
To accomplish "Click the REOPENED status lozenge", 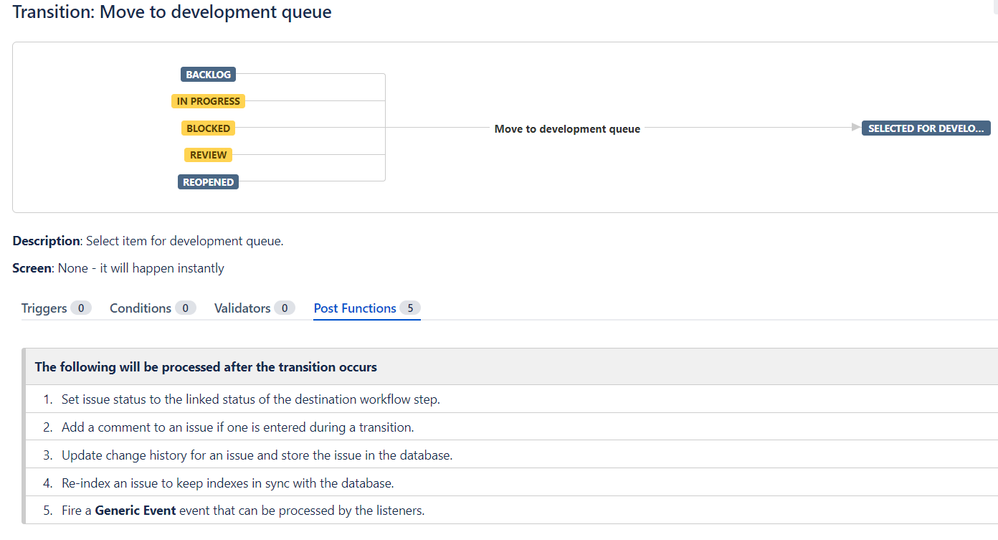I will point(208,182).
